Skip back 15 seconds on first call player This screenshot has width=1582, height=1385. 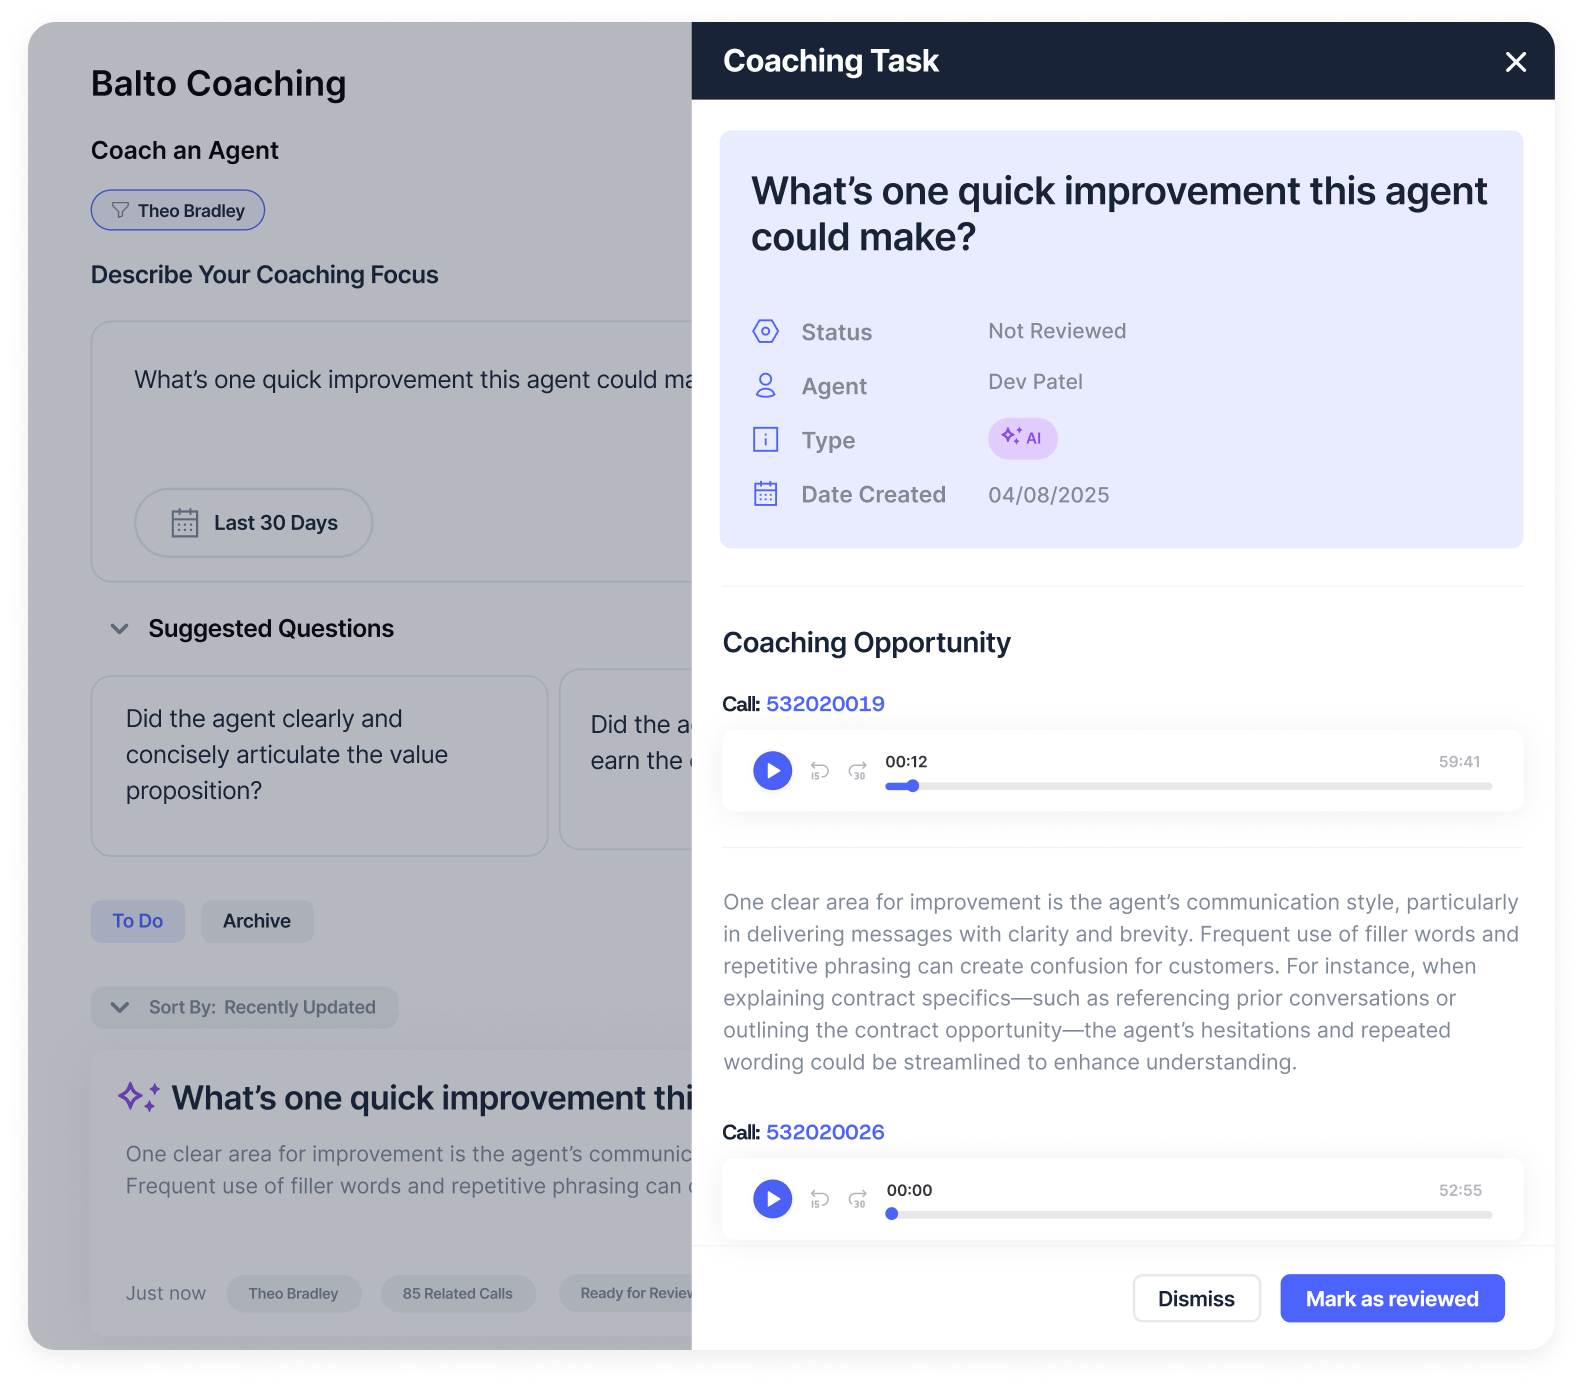click(x=819, y=770)
